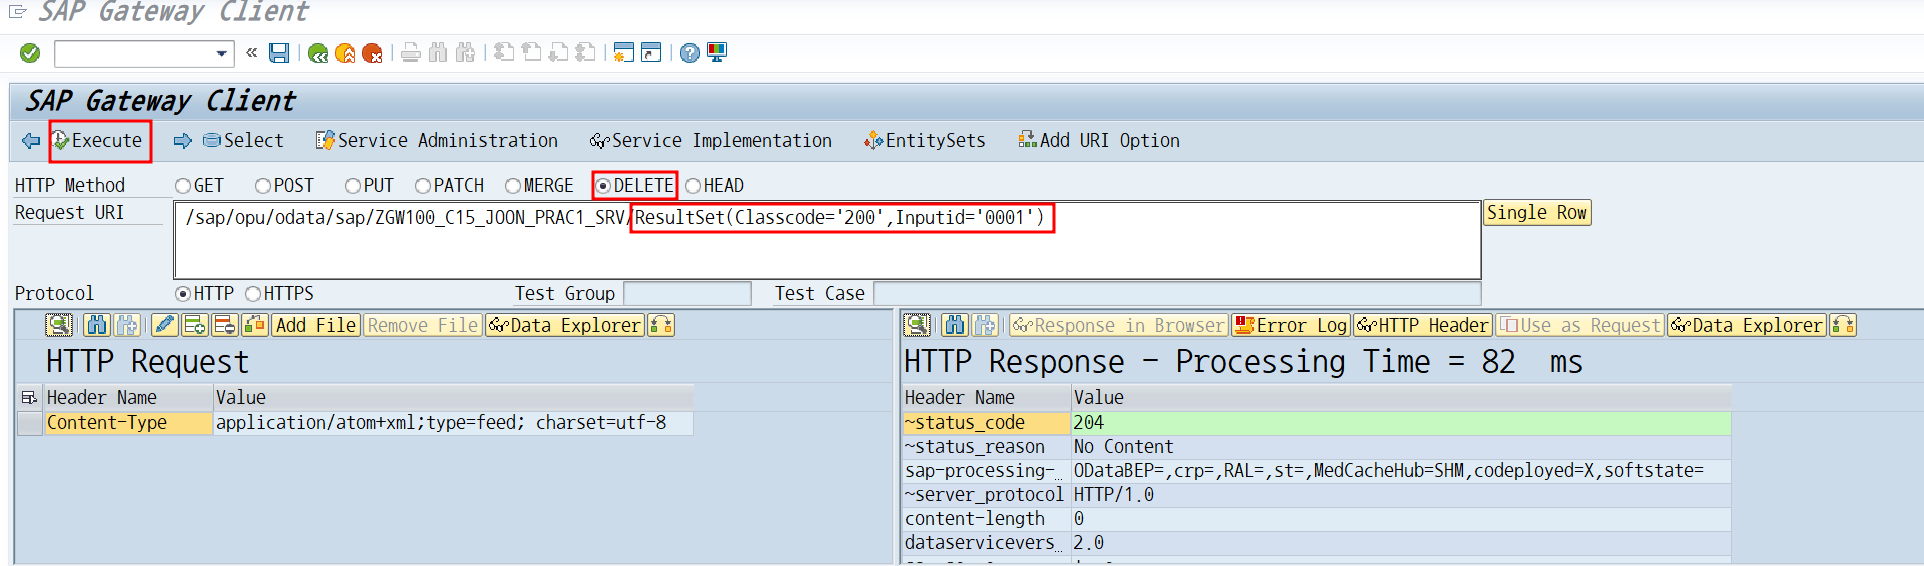1924x566 pixels.
Task: Select the PUT HTTP method
Action: (x=353, y=186)
